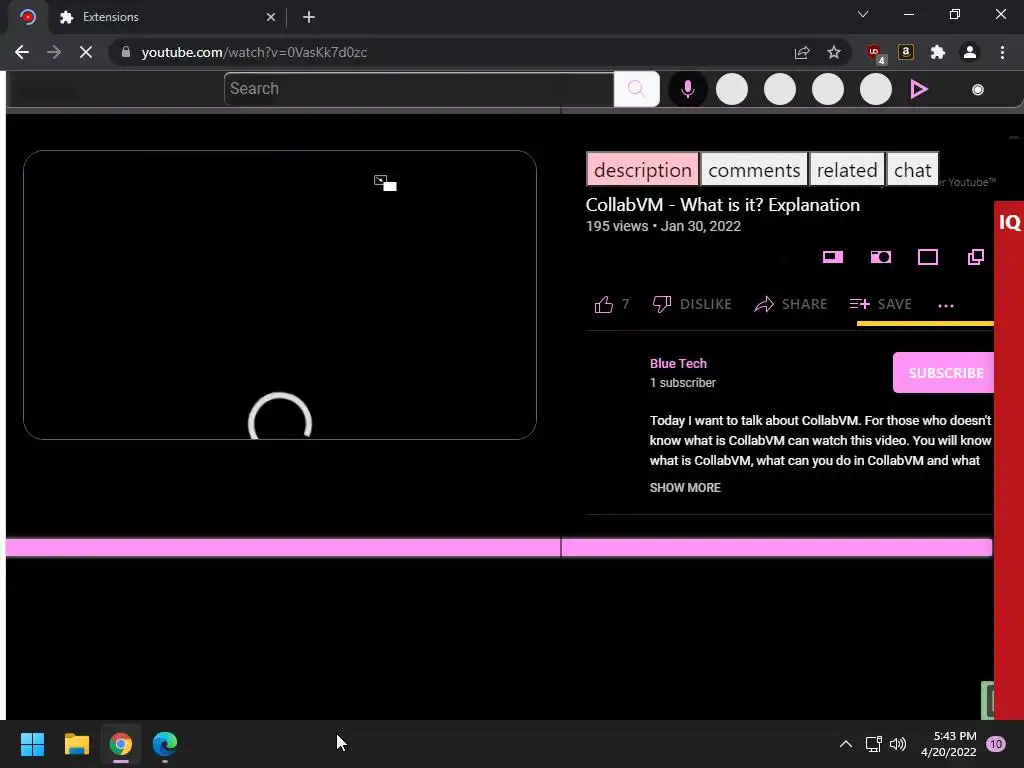Screen dimensions: 1024x768
Task: Subscribe to Blue Tech channel
Action: point(944,373)
